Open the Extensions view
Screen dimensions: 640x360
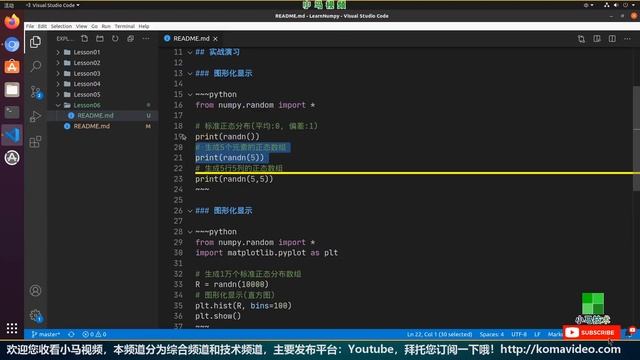coord(36,142)
